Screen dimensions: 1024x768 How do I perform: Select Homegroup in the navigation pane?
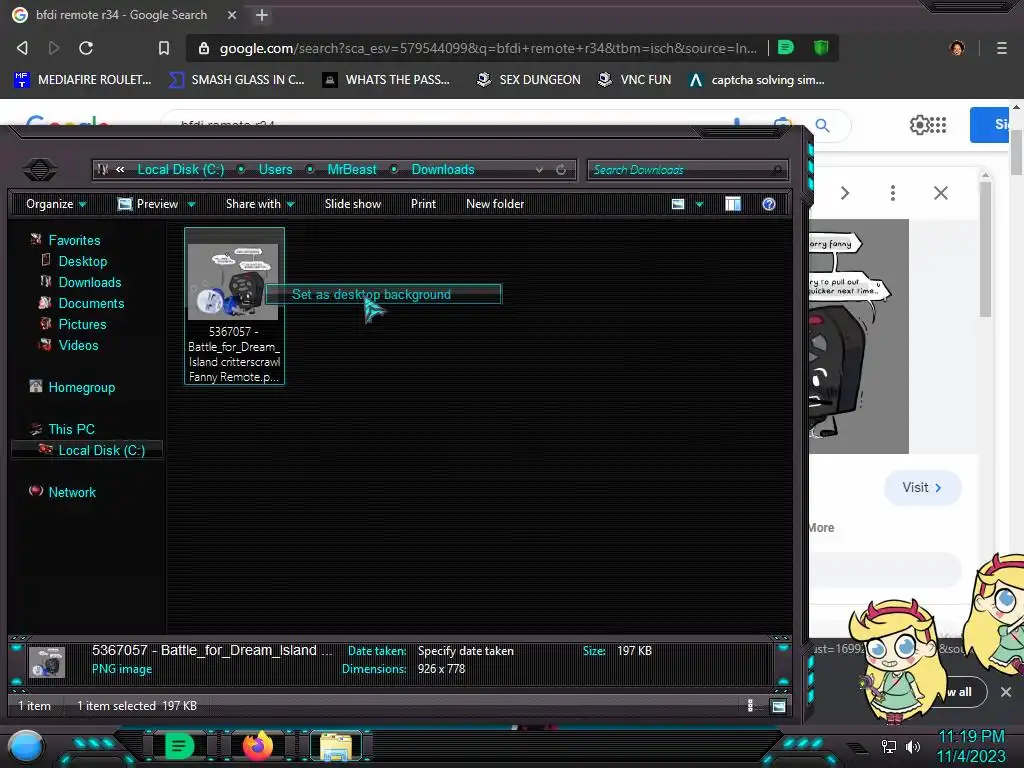pyautogui.click(x=82, y=387)
